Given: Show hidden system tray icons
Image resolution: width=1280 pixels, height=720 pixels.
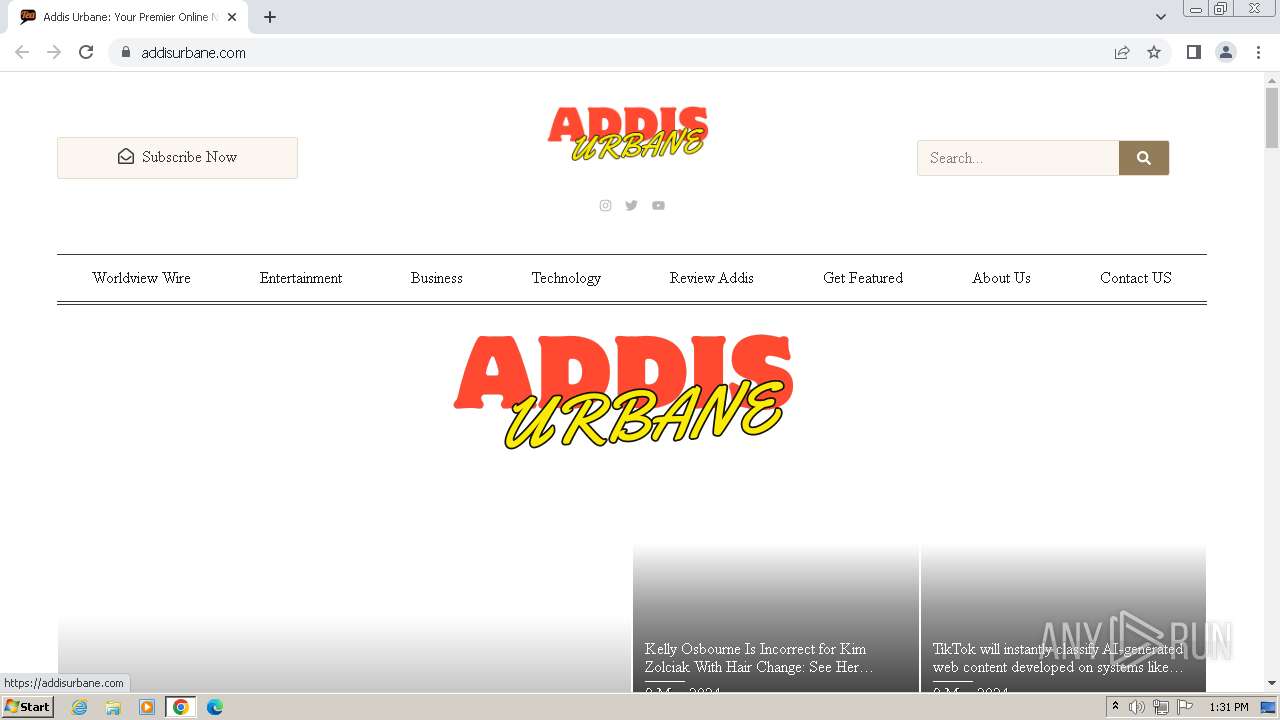Looking at the screenshot, I should pos(1115,707).
